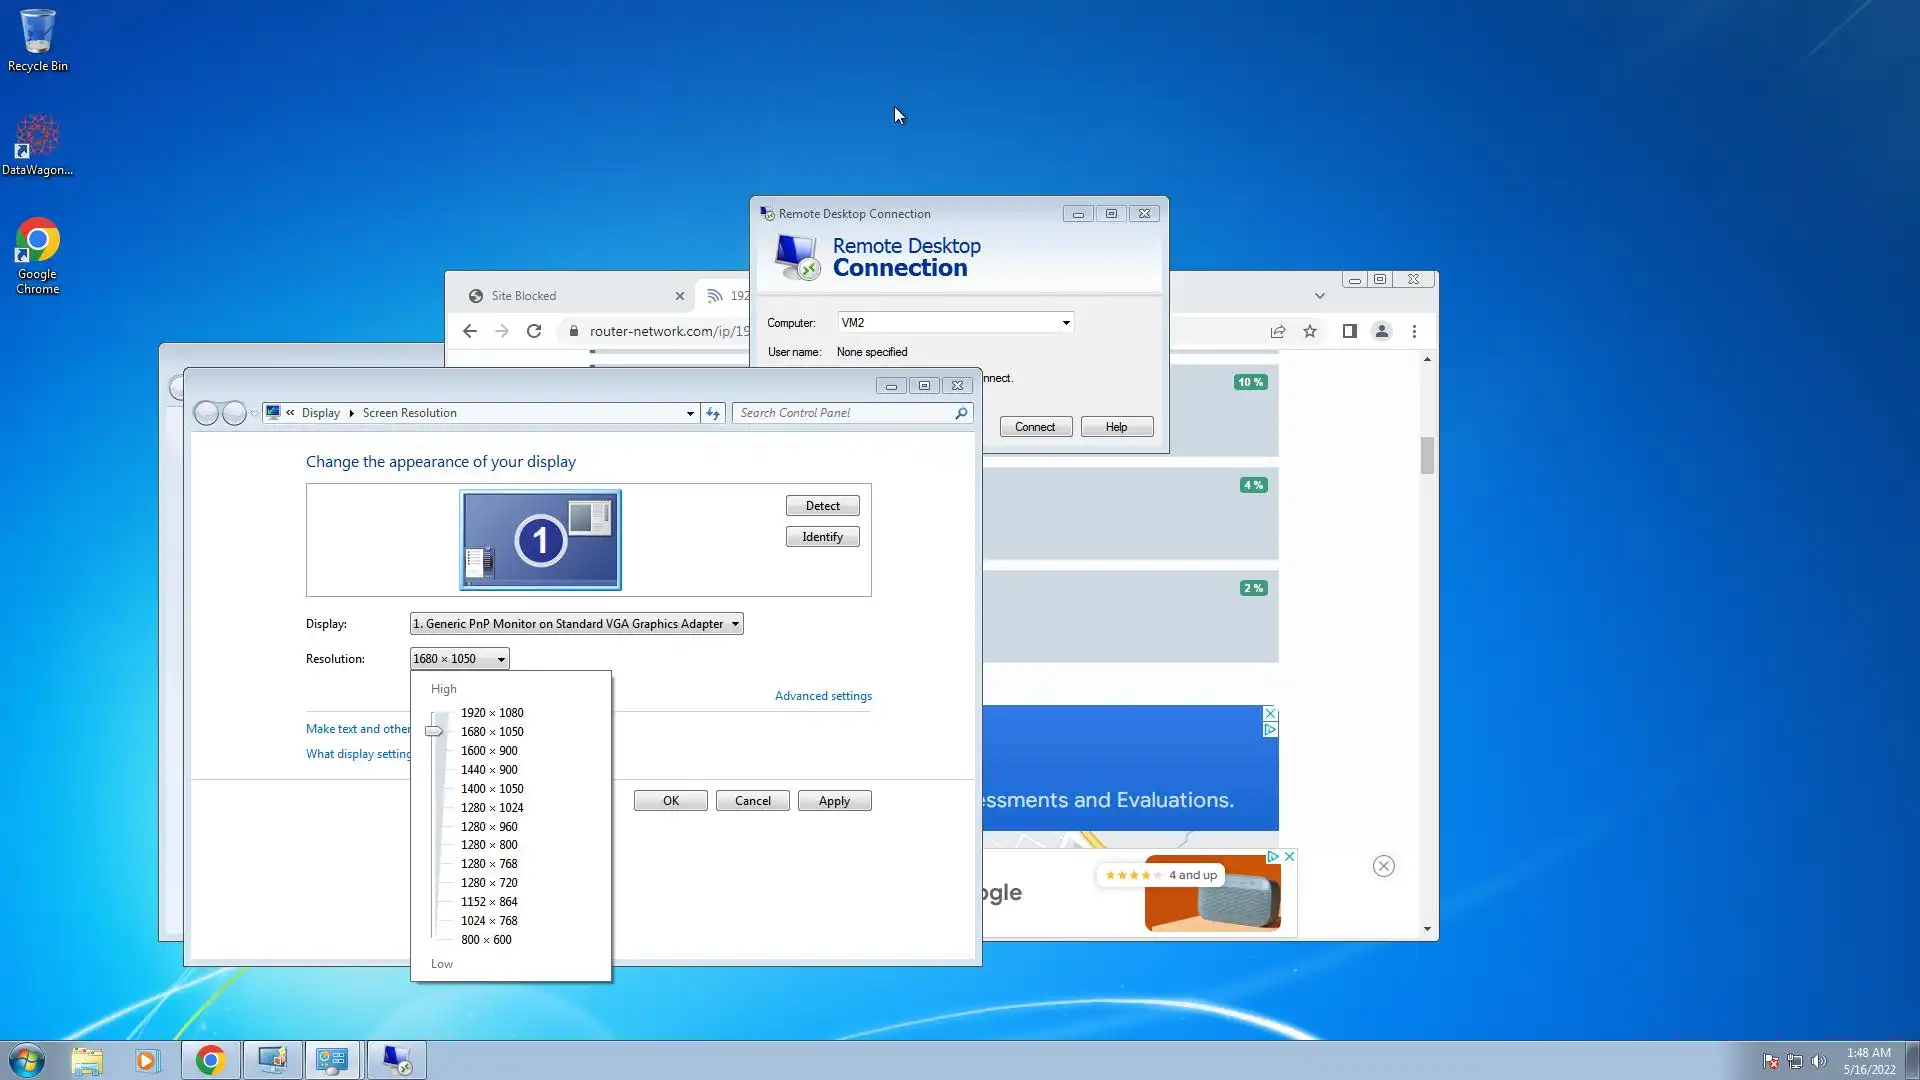Open Windows Explorer from taskbar
The width and height of the screenshot is (1920, 1080).
point(87,1060)
